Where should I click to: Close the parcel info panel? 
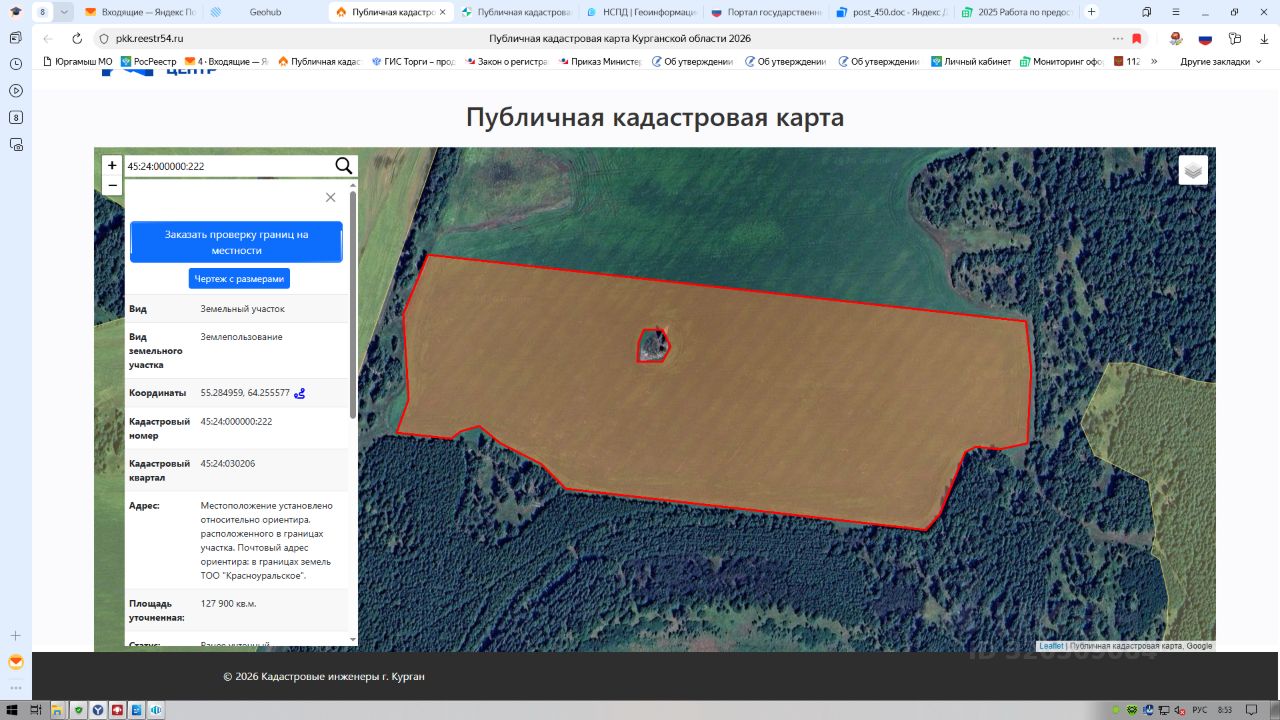pyautogui.click(x=330, y=198)
